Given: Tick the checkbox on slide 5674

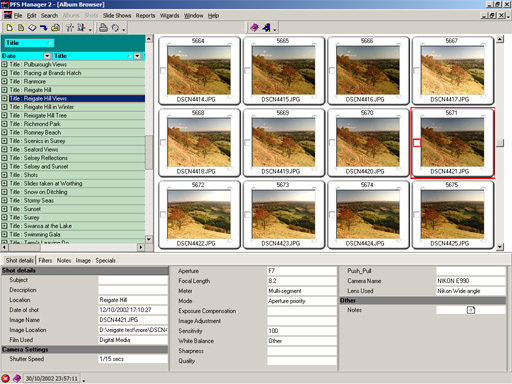Looking at the screenshot, I should (x=332, y=215).
